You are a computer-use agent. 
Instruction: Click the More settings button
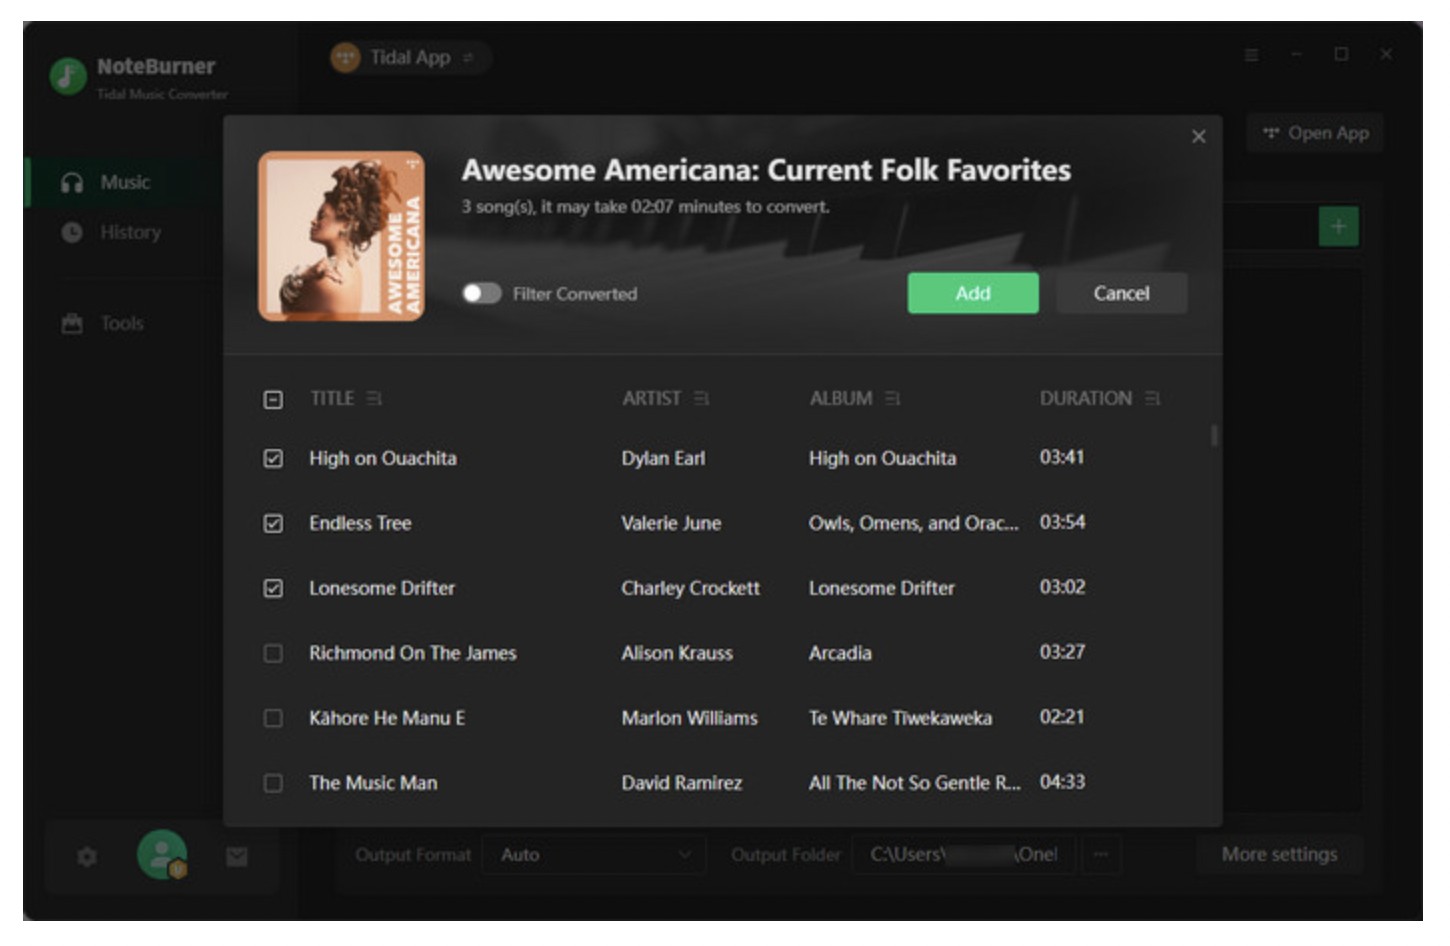[1279, 854]
